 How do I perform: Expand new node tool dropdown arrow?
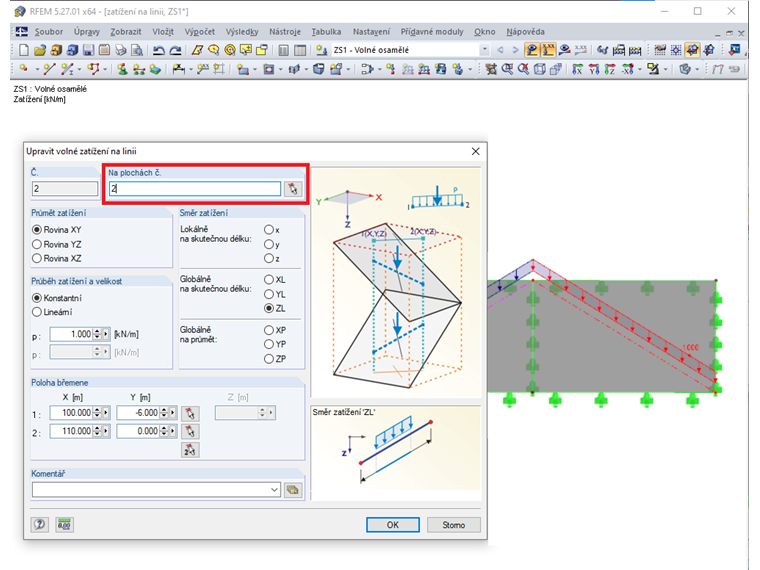point(36,70)
